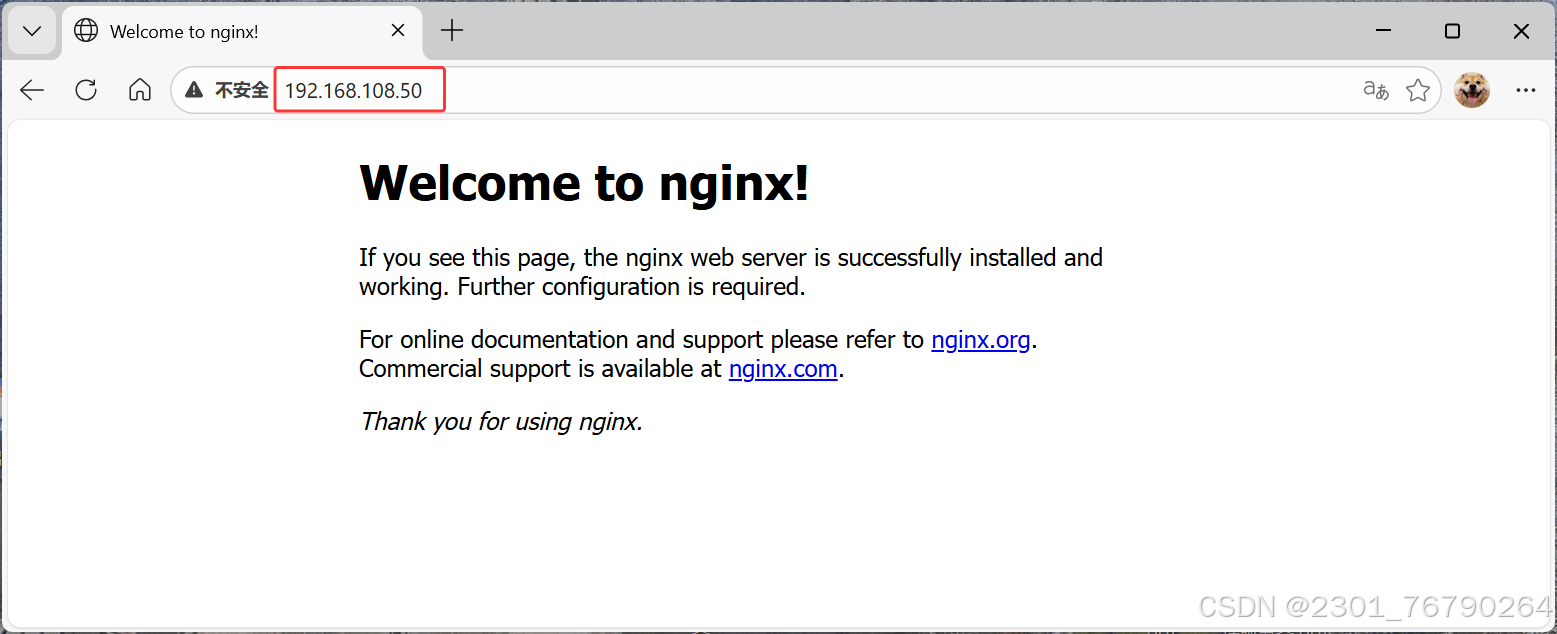This screenshot has height=634, width=1557.
Task: Click the globe favicon on the tab
Action: (87, 31)
